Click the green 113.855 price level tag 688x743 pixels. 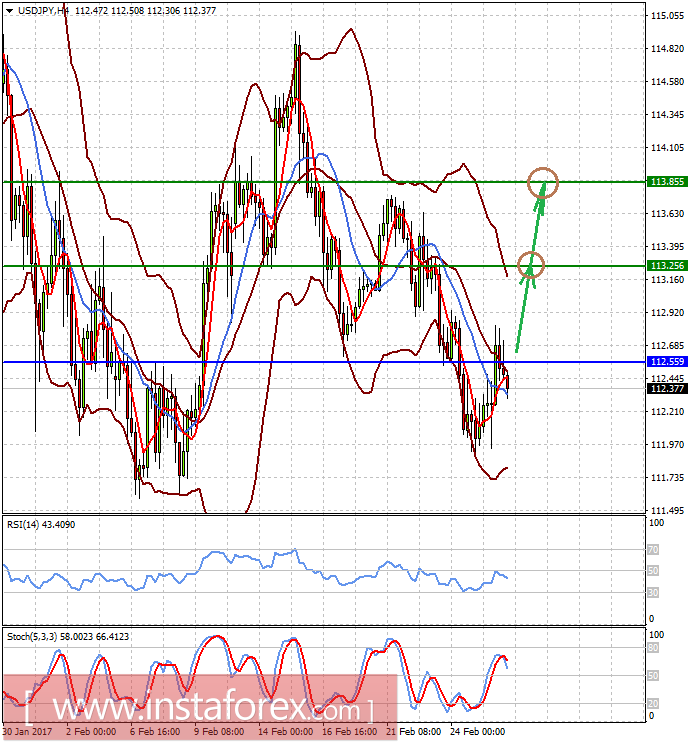tap(667, 182)
